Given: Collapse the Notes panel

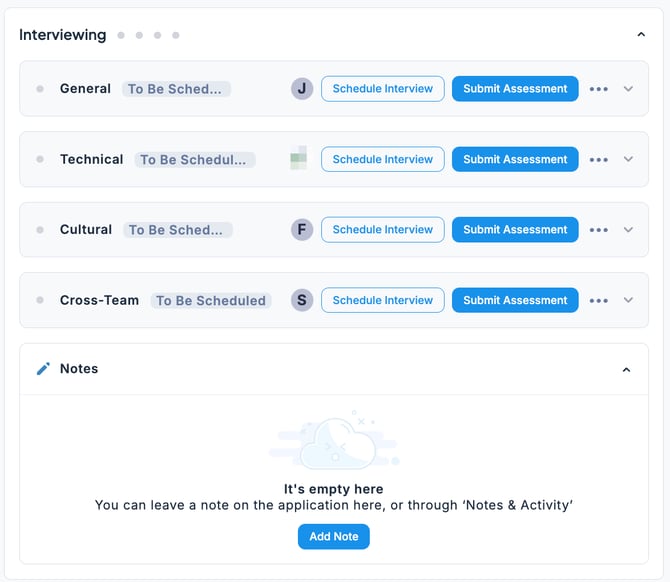Looking at the screenshot, I should (627, 370).
